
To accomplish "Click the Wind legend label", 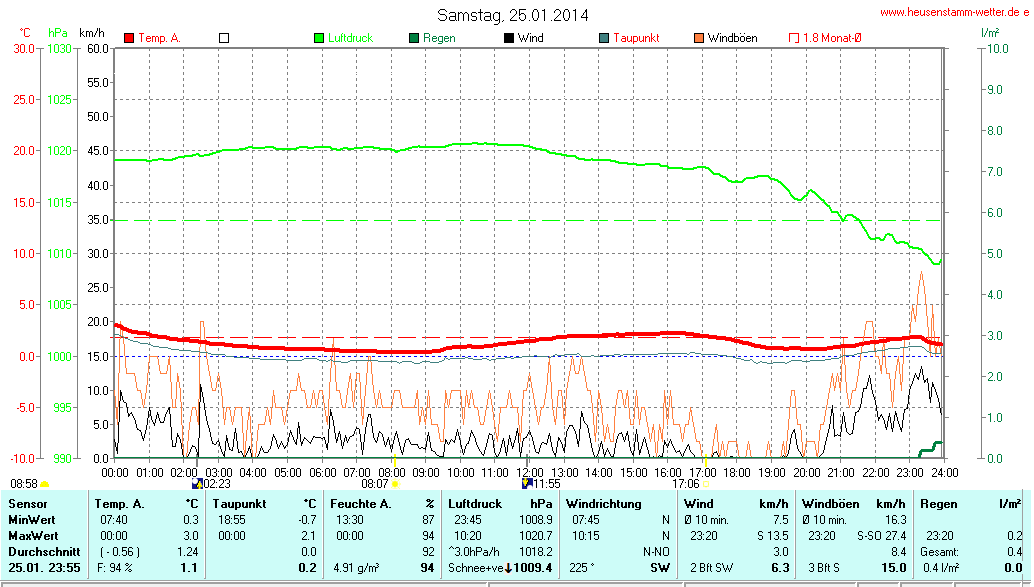I will [x=531, y=38].
